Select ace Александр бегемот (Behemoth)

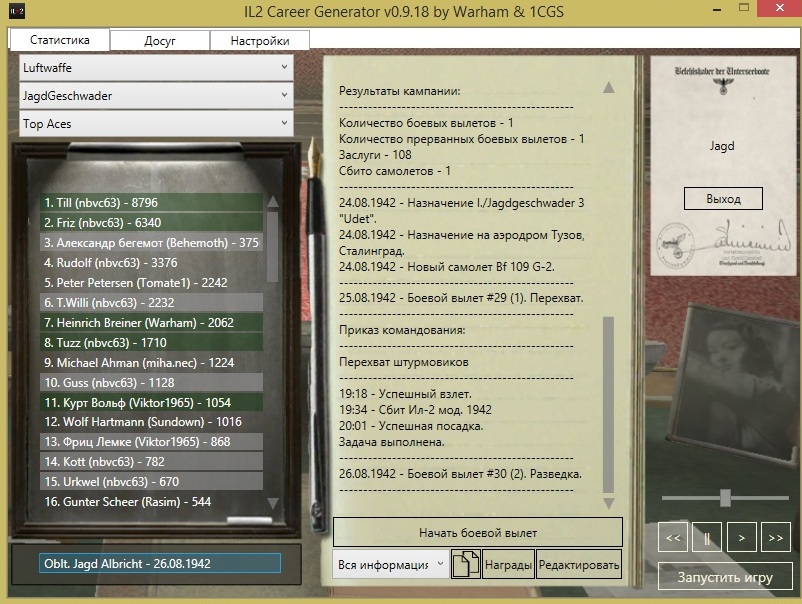[x=151, y=242]
